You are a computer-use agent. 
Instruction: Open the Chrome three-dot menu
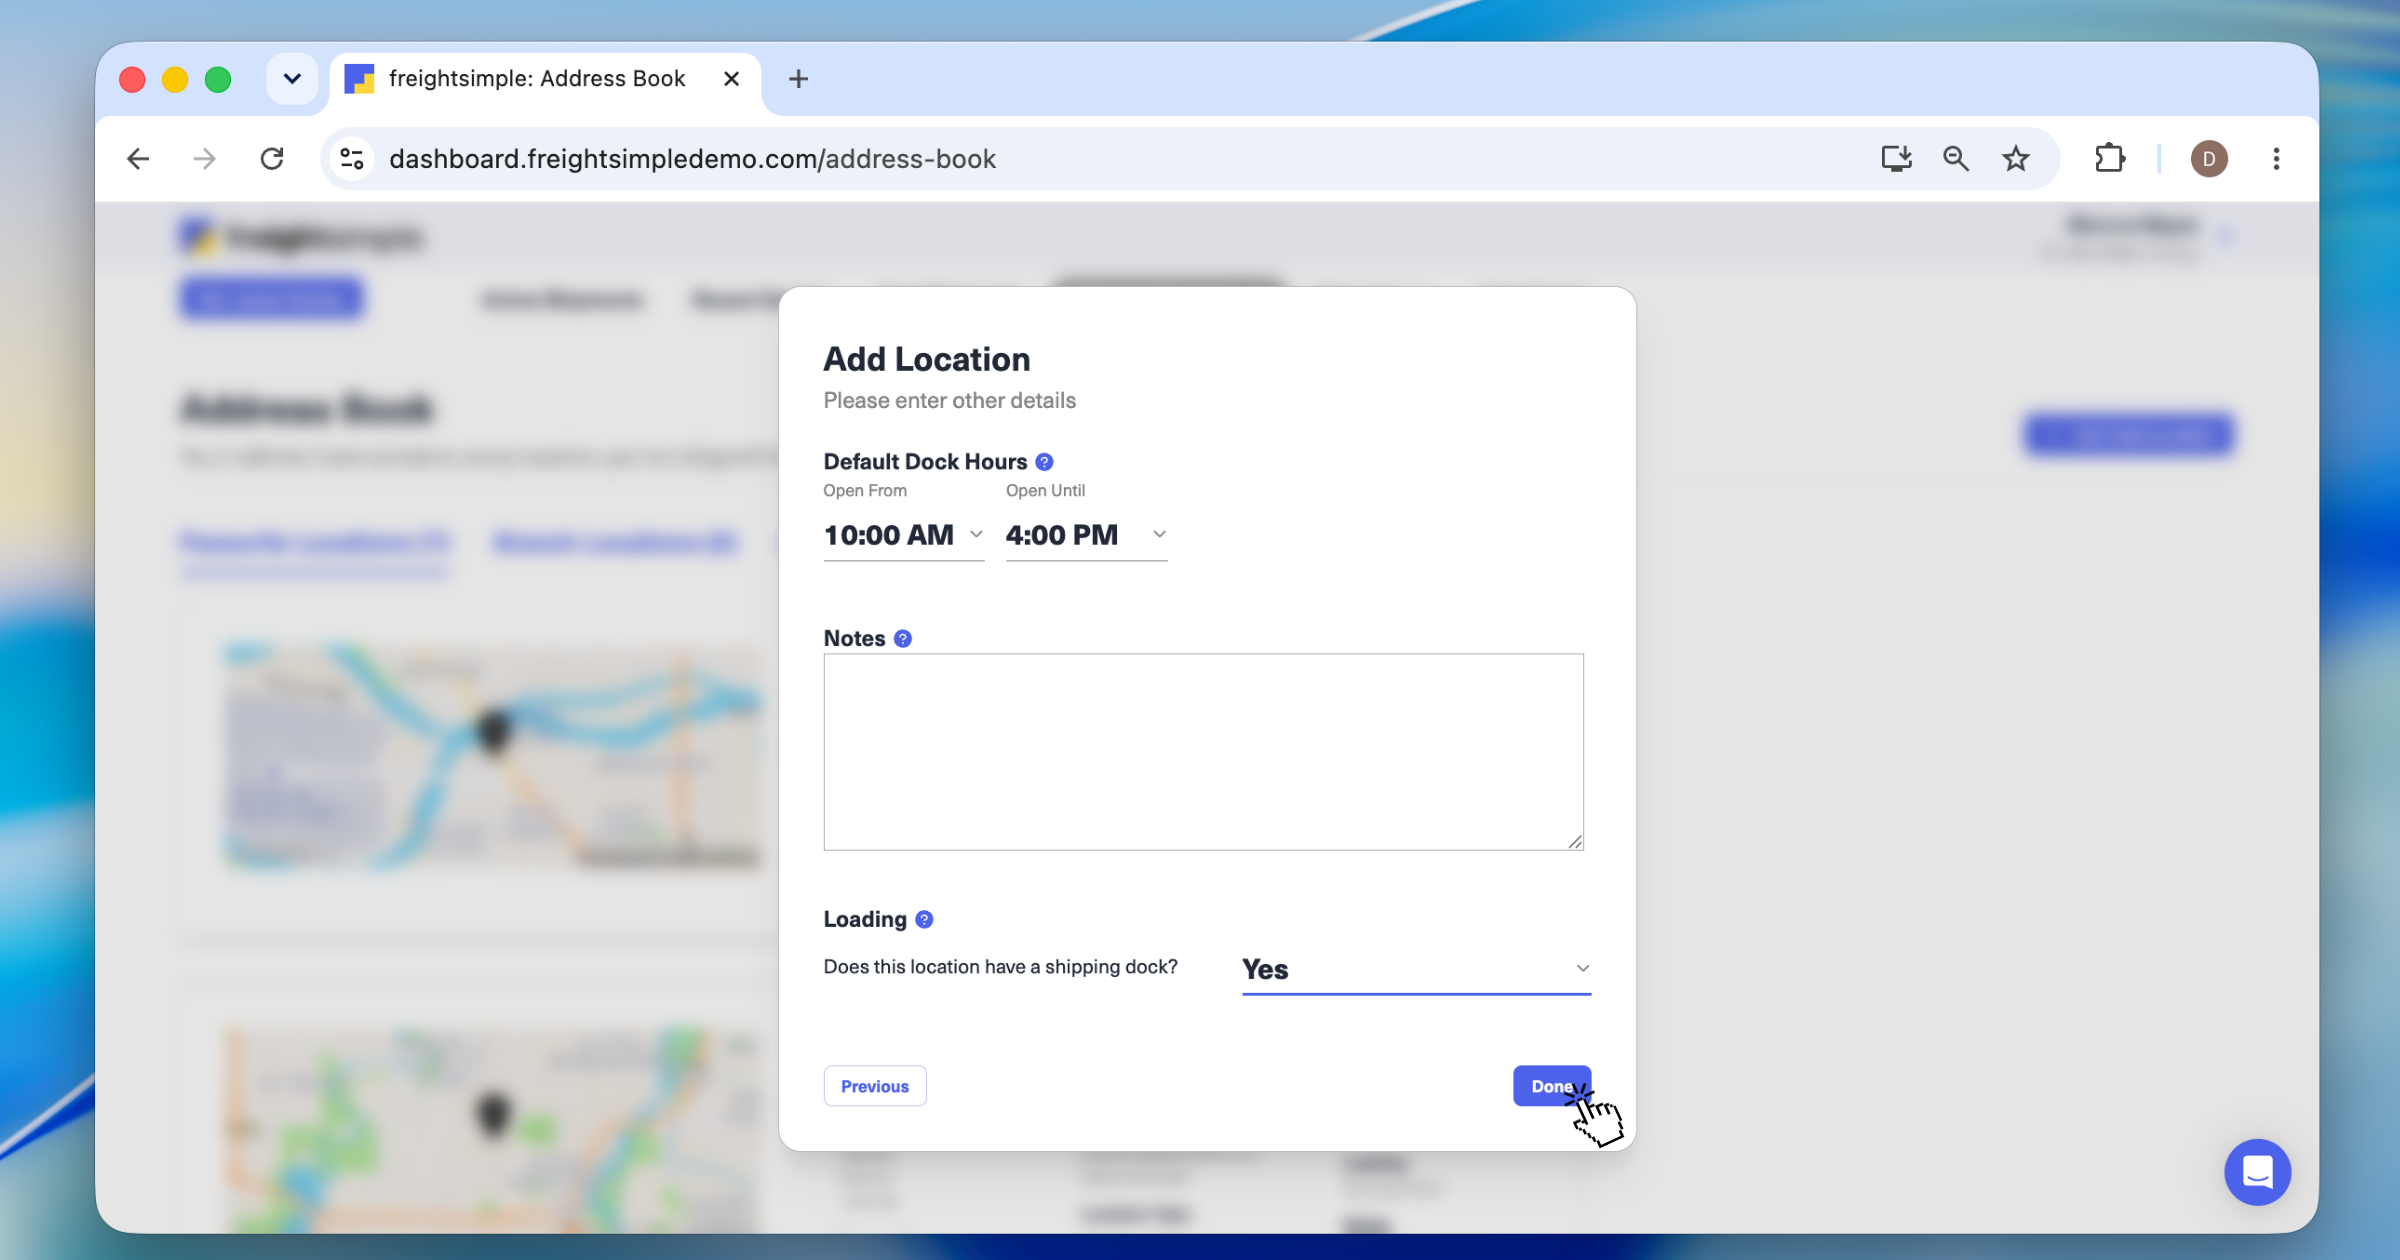(2276, 159)
